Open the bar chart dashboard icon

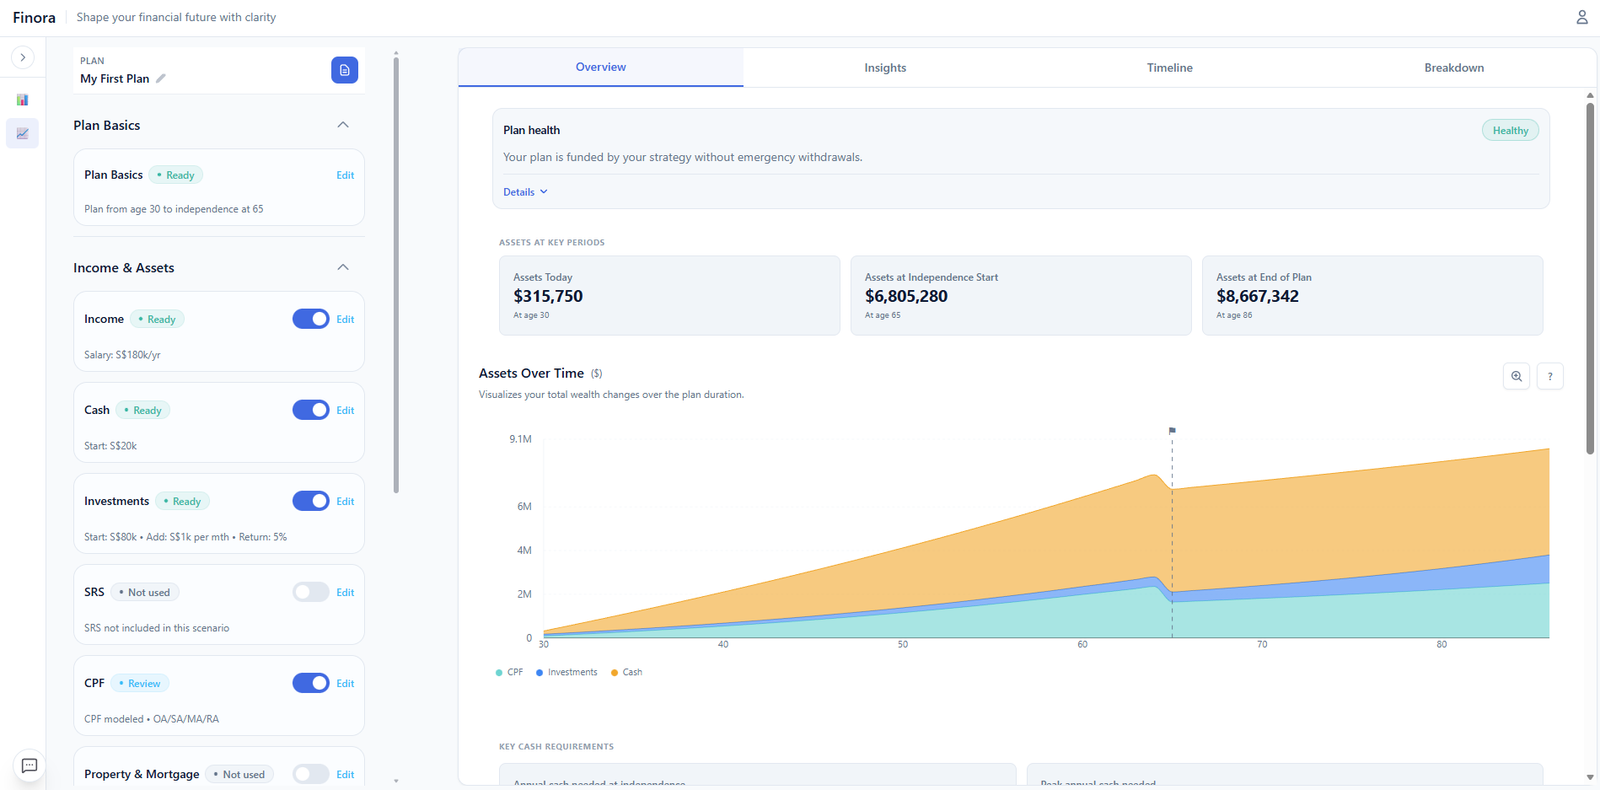(22, 100)
